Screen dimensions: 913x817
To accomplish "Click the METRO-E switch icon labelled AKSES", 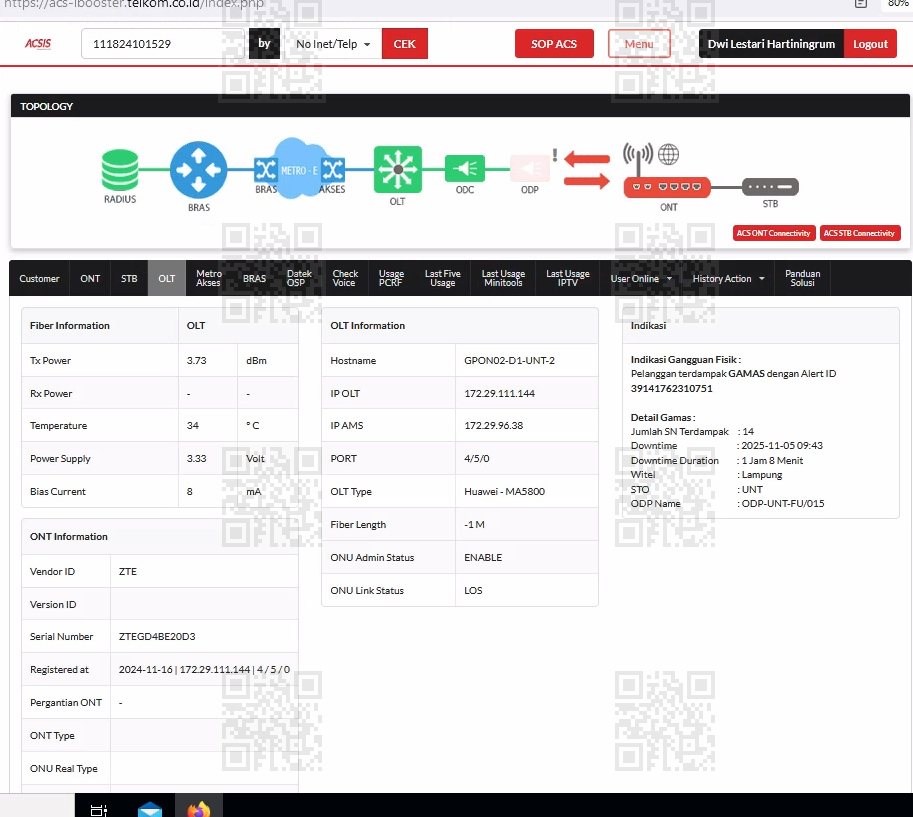I will [x=333, y=170].
